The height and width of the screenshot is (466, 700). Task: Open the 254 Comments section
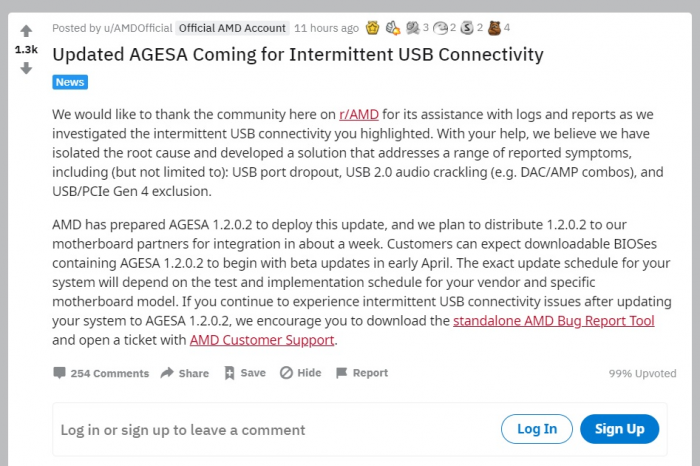click(x=101, y=373)
